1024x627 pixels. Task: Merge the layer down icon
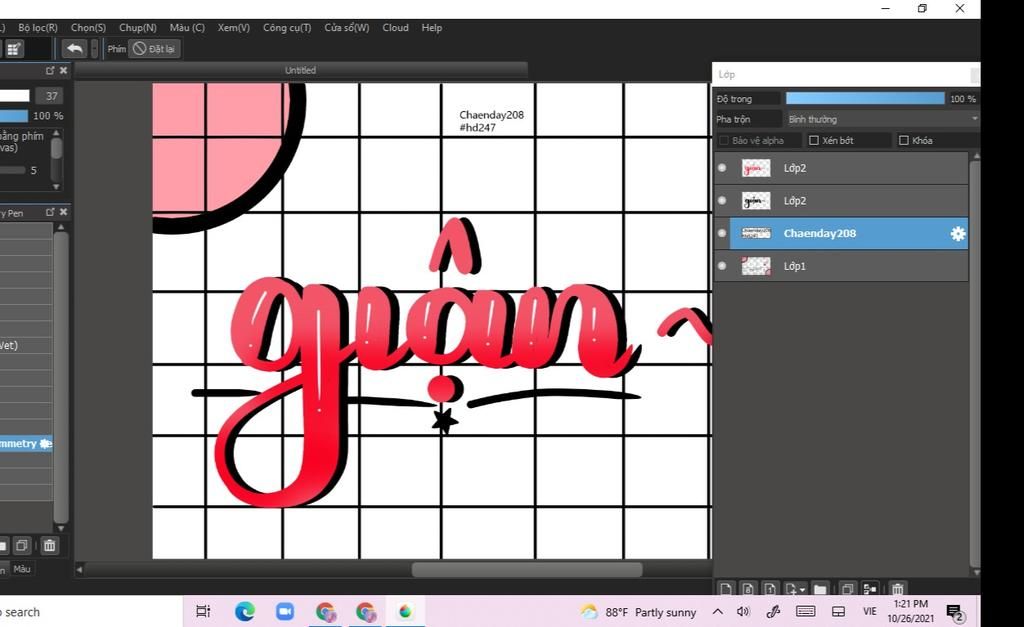(870, 588)
